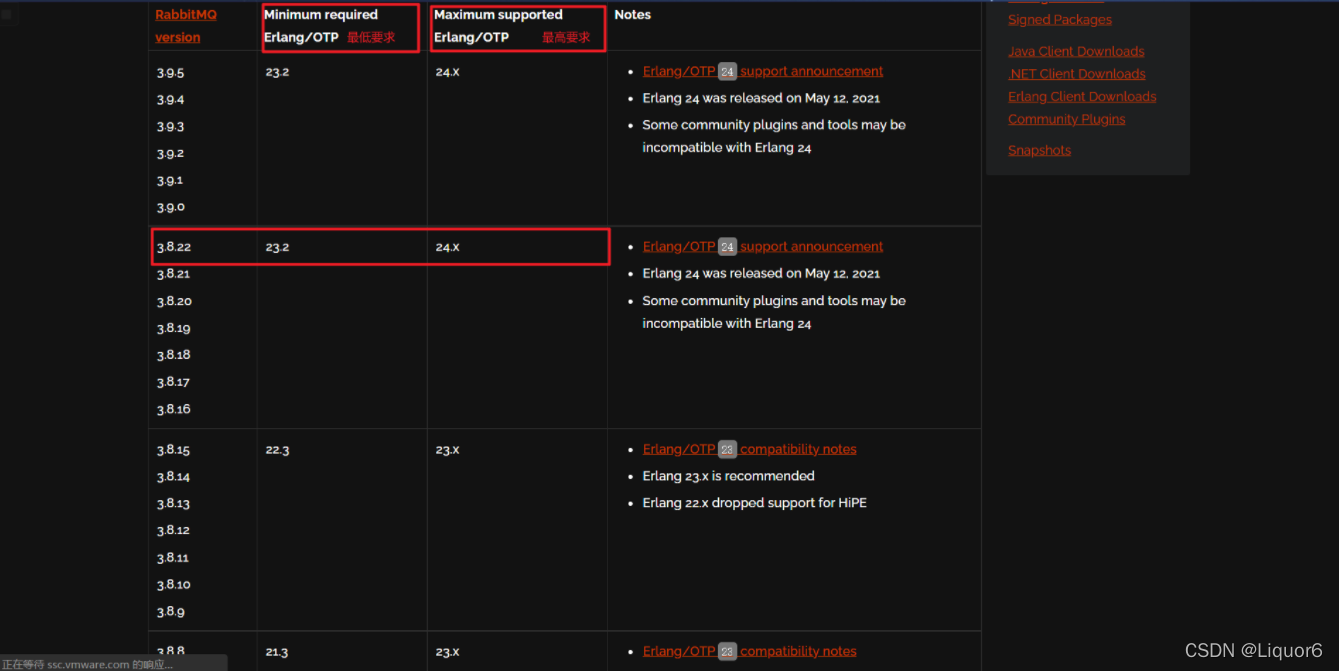
Task: Click the Minimum required Erlang/OTP column header
Action: click(321, 26)
